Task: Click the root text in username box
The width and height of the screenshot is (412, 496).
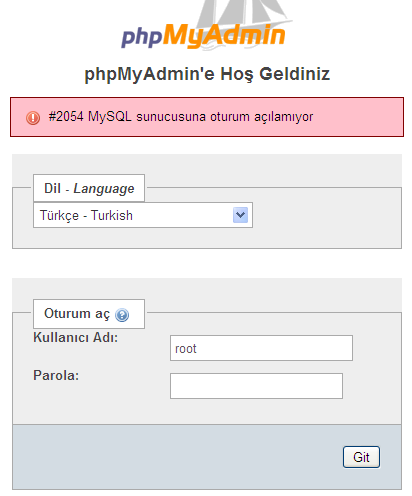Action: tap(186, 349)
